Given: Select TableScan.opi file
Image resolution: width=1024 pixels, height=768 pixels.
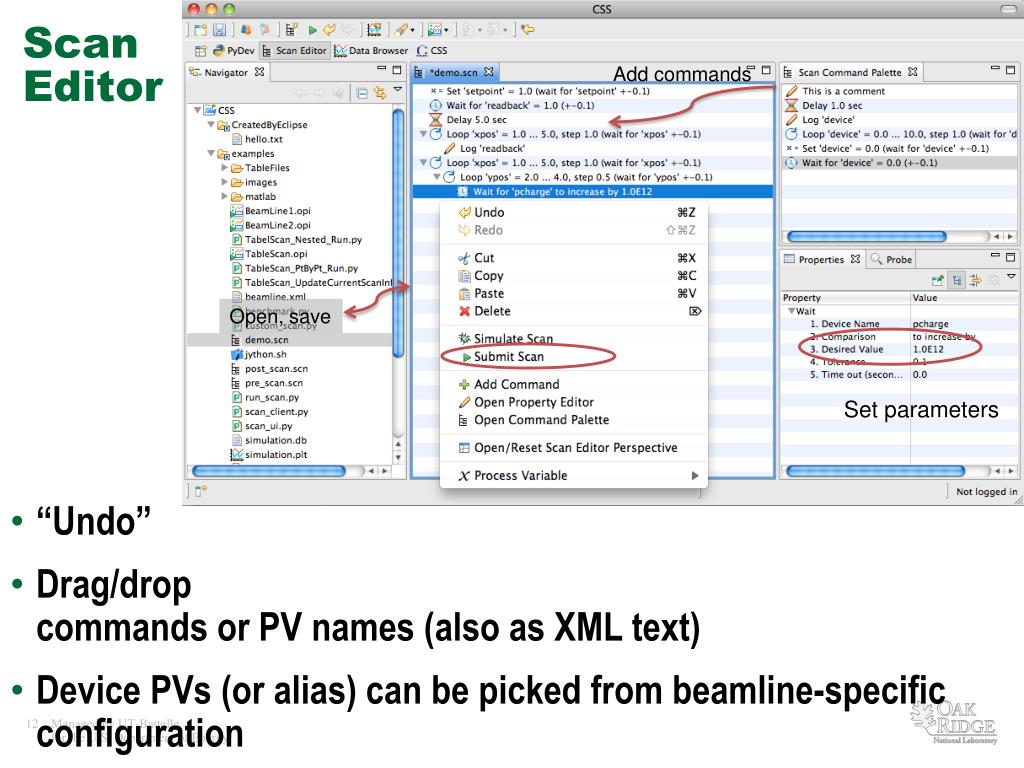Looking at the screenshot, I should click(x=276, y=253).
